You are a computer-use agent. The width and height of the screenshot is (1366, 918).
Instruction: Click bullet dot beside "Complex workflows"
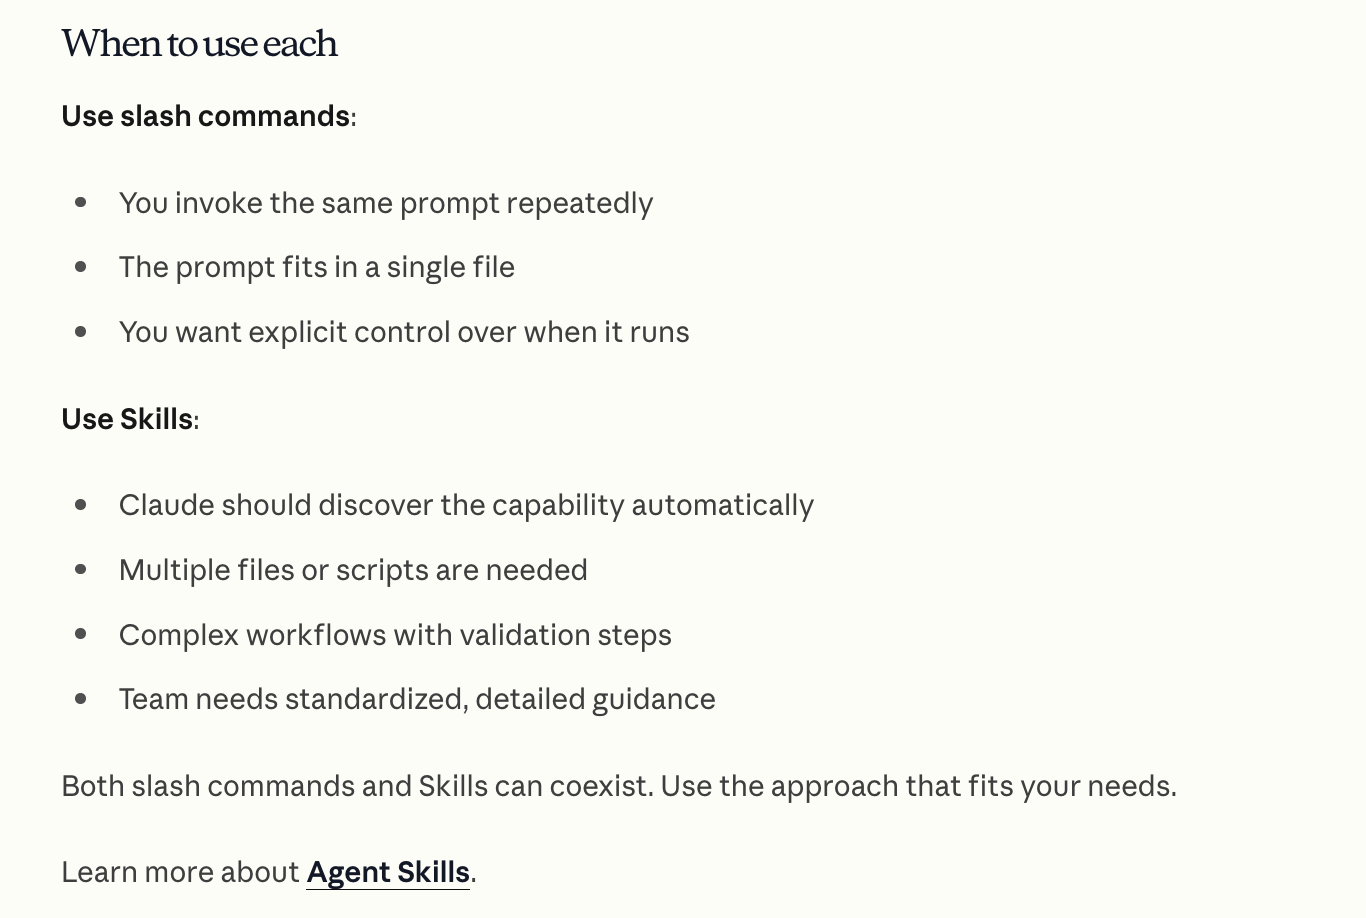81,635
